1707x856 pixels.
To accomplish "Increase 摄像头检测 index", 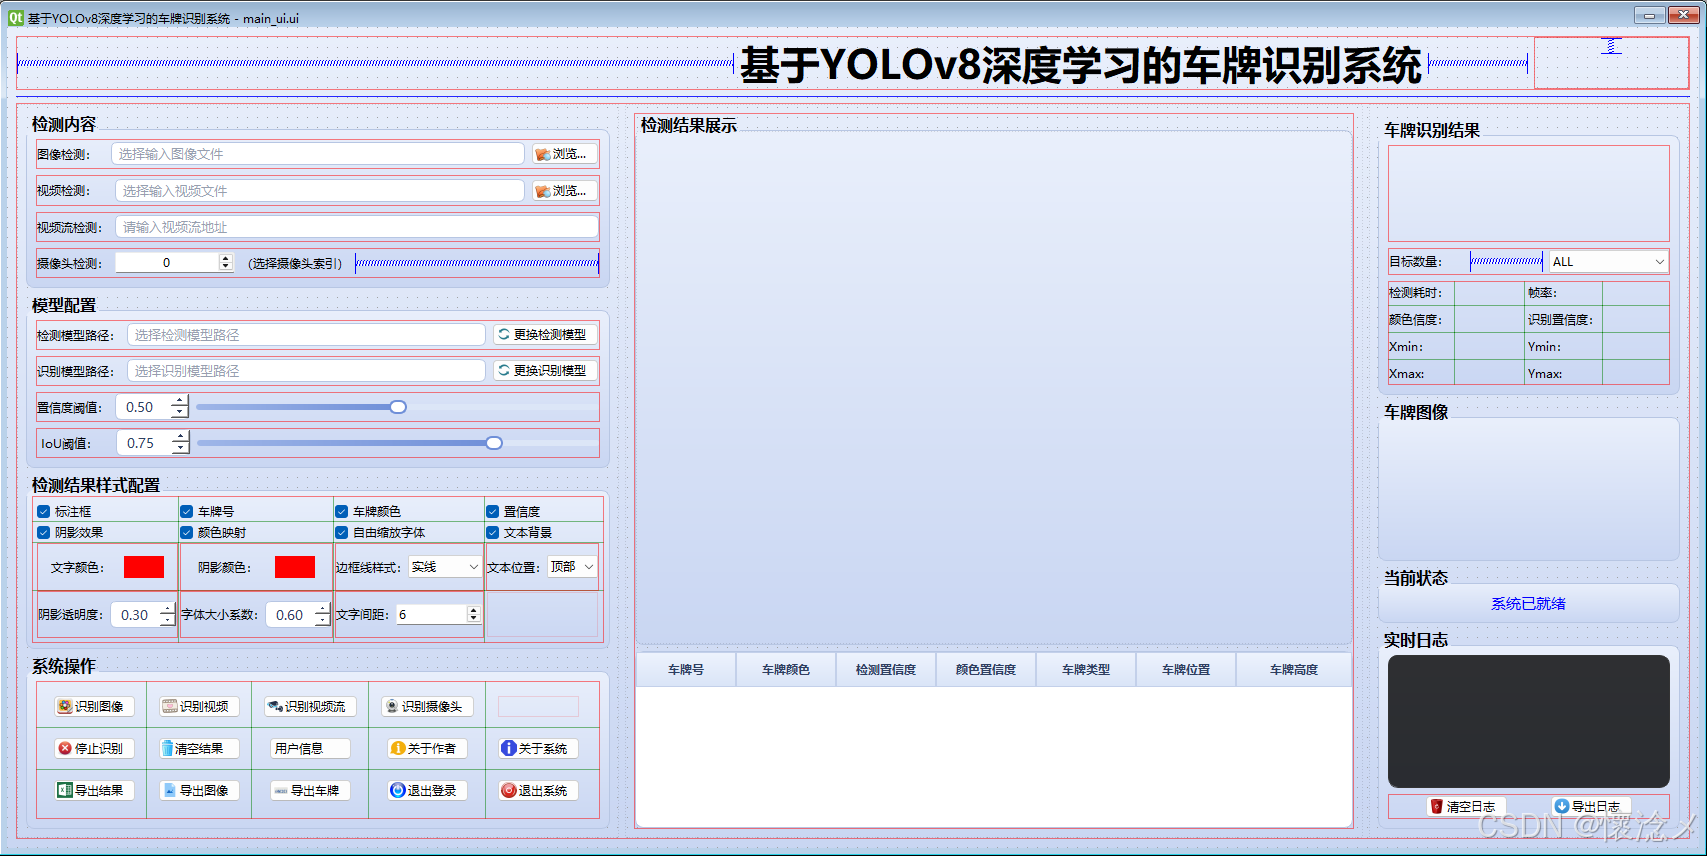I will click(226, 258).
